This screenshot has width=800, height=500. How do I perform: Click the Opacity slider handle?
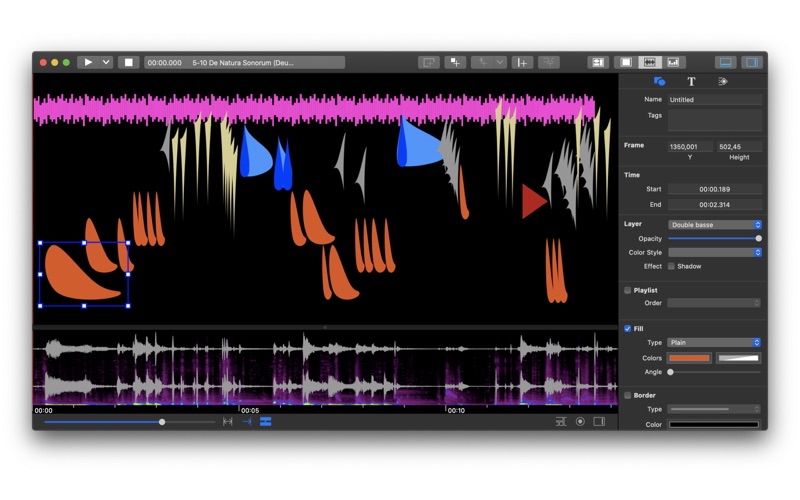click(x=759, y=239)
